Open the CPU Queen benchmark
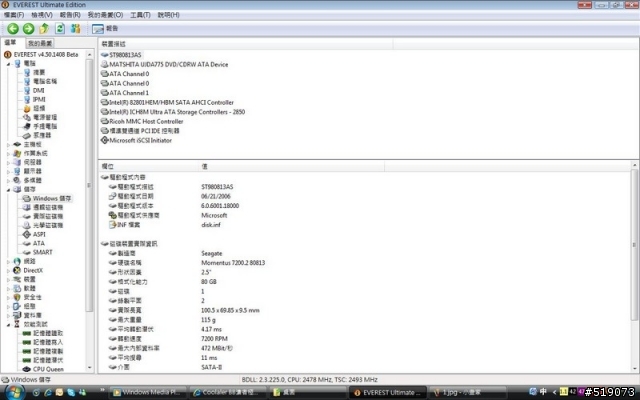Screen dimensions: 640x400 point(48,369)
